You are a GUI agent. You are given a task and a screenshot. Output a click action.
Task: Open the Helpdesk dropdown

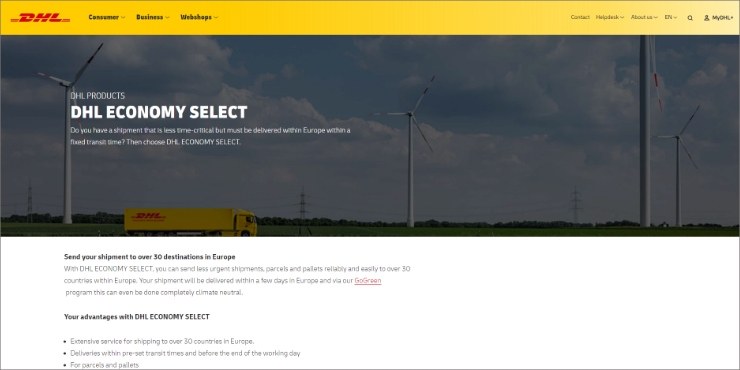coord(610,17)
